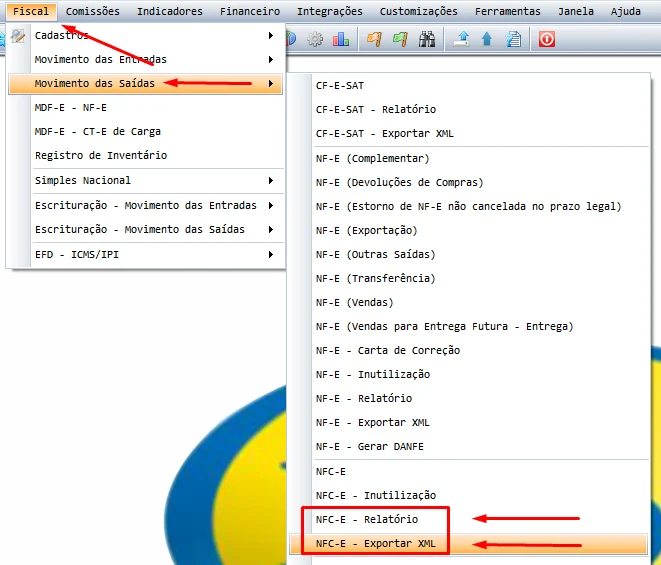
Task: Select NF-E - Exportar XML
Action: pyautogui.click(x=469, y=422)
